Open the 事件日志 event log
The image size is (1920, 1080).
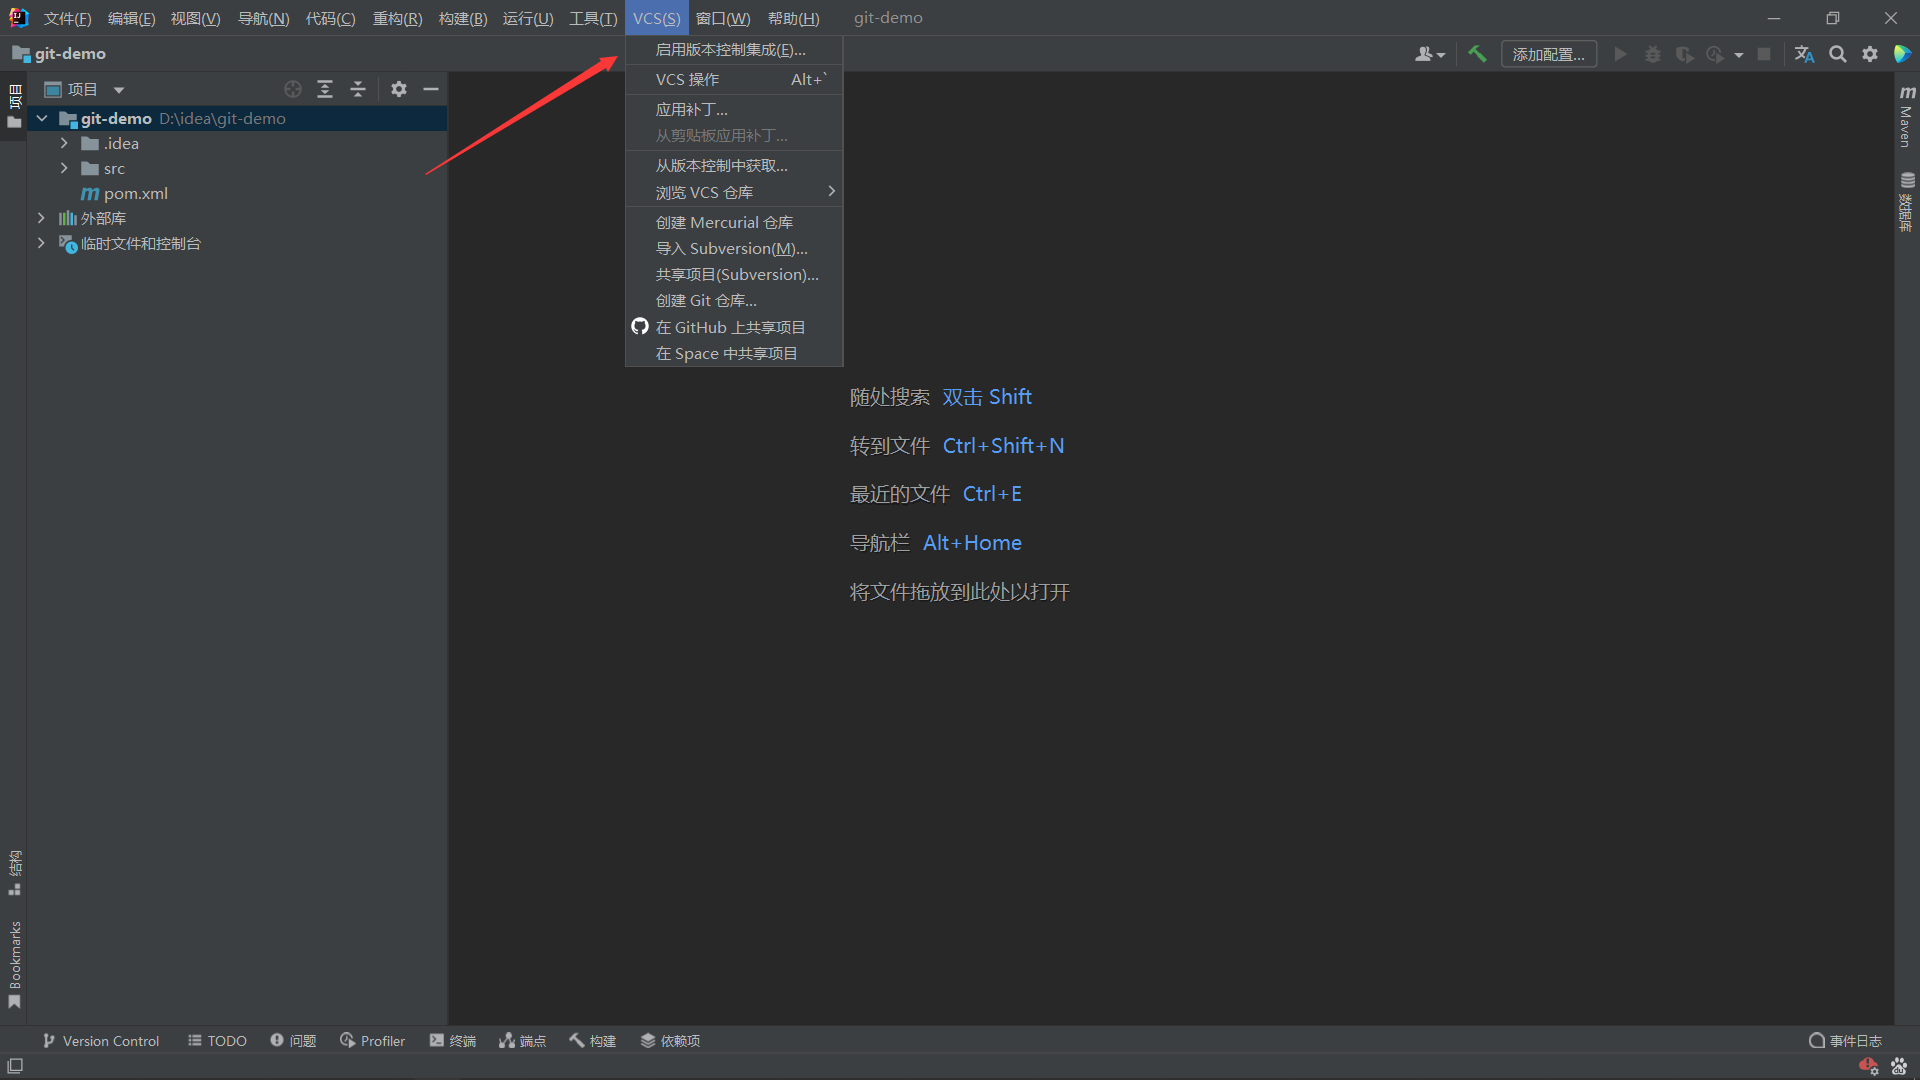(x=1845, y=1041)
